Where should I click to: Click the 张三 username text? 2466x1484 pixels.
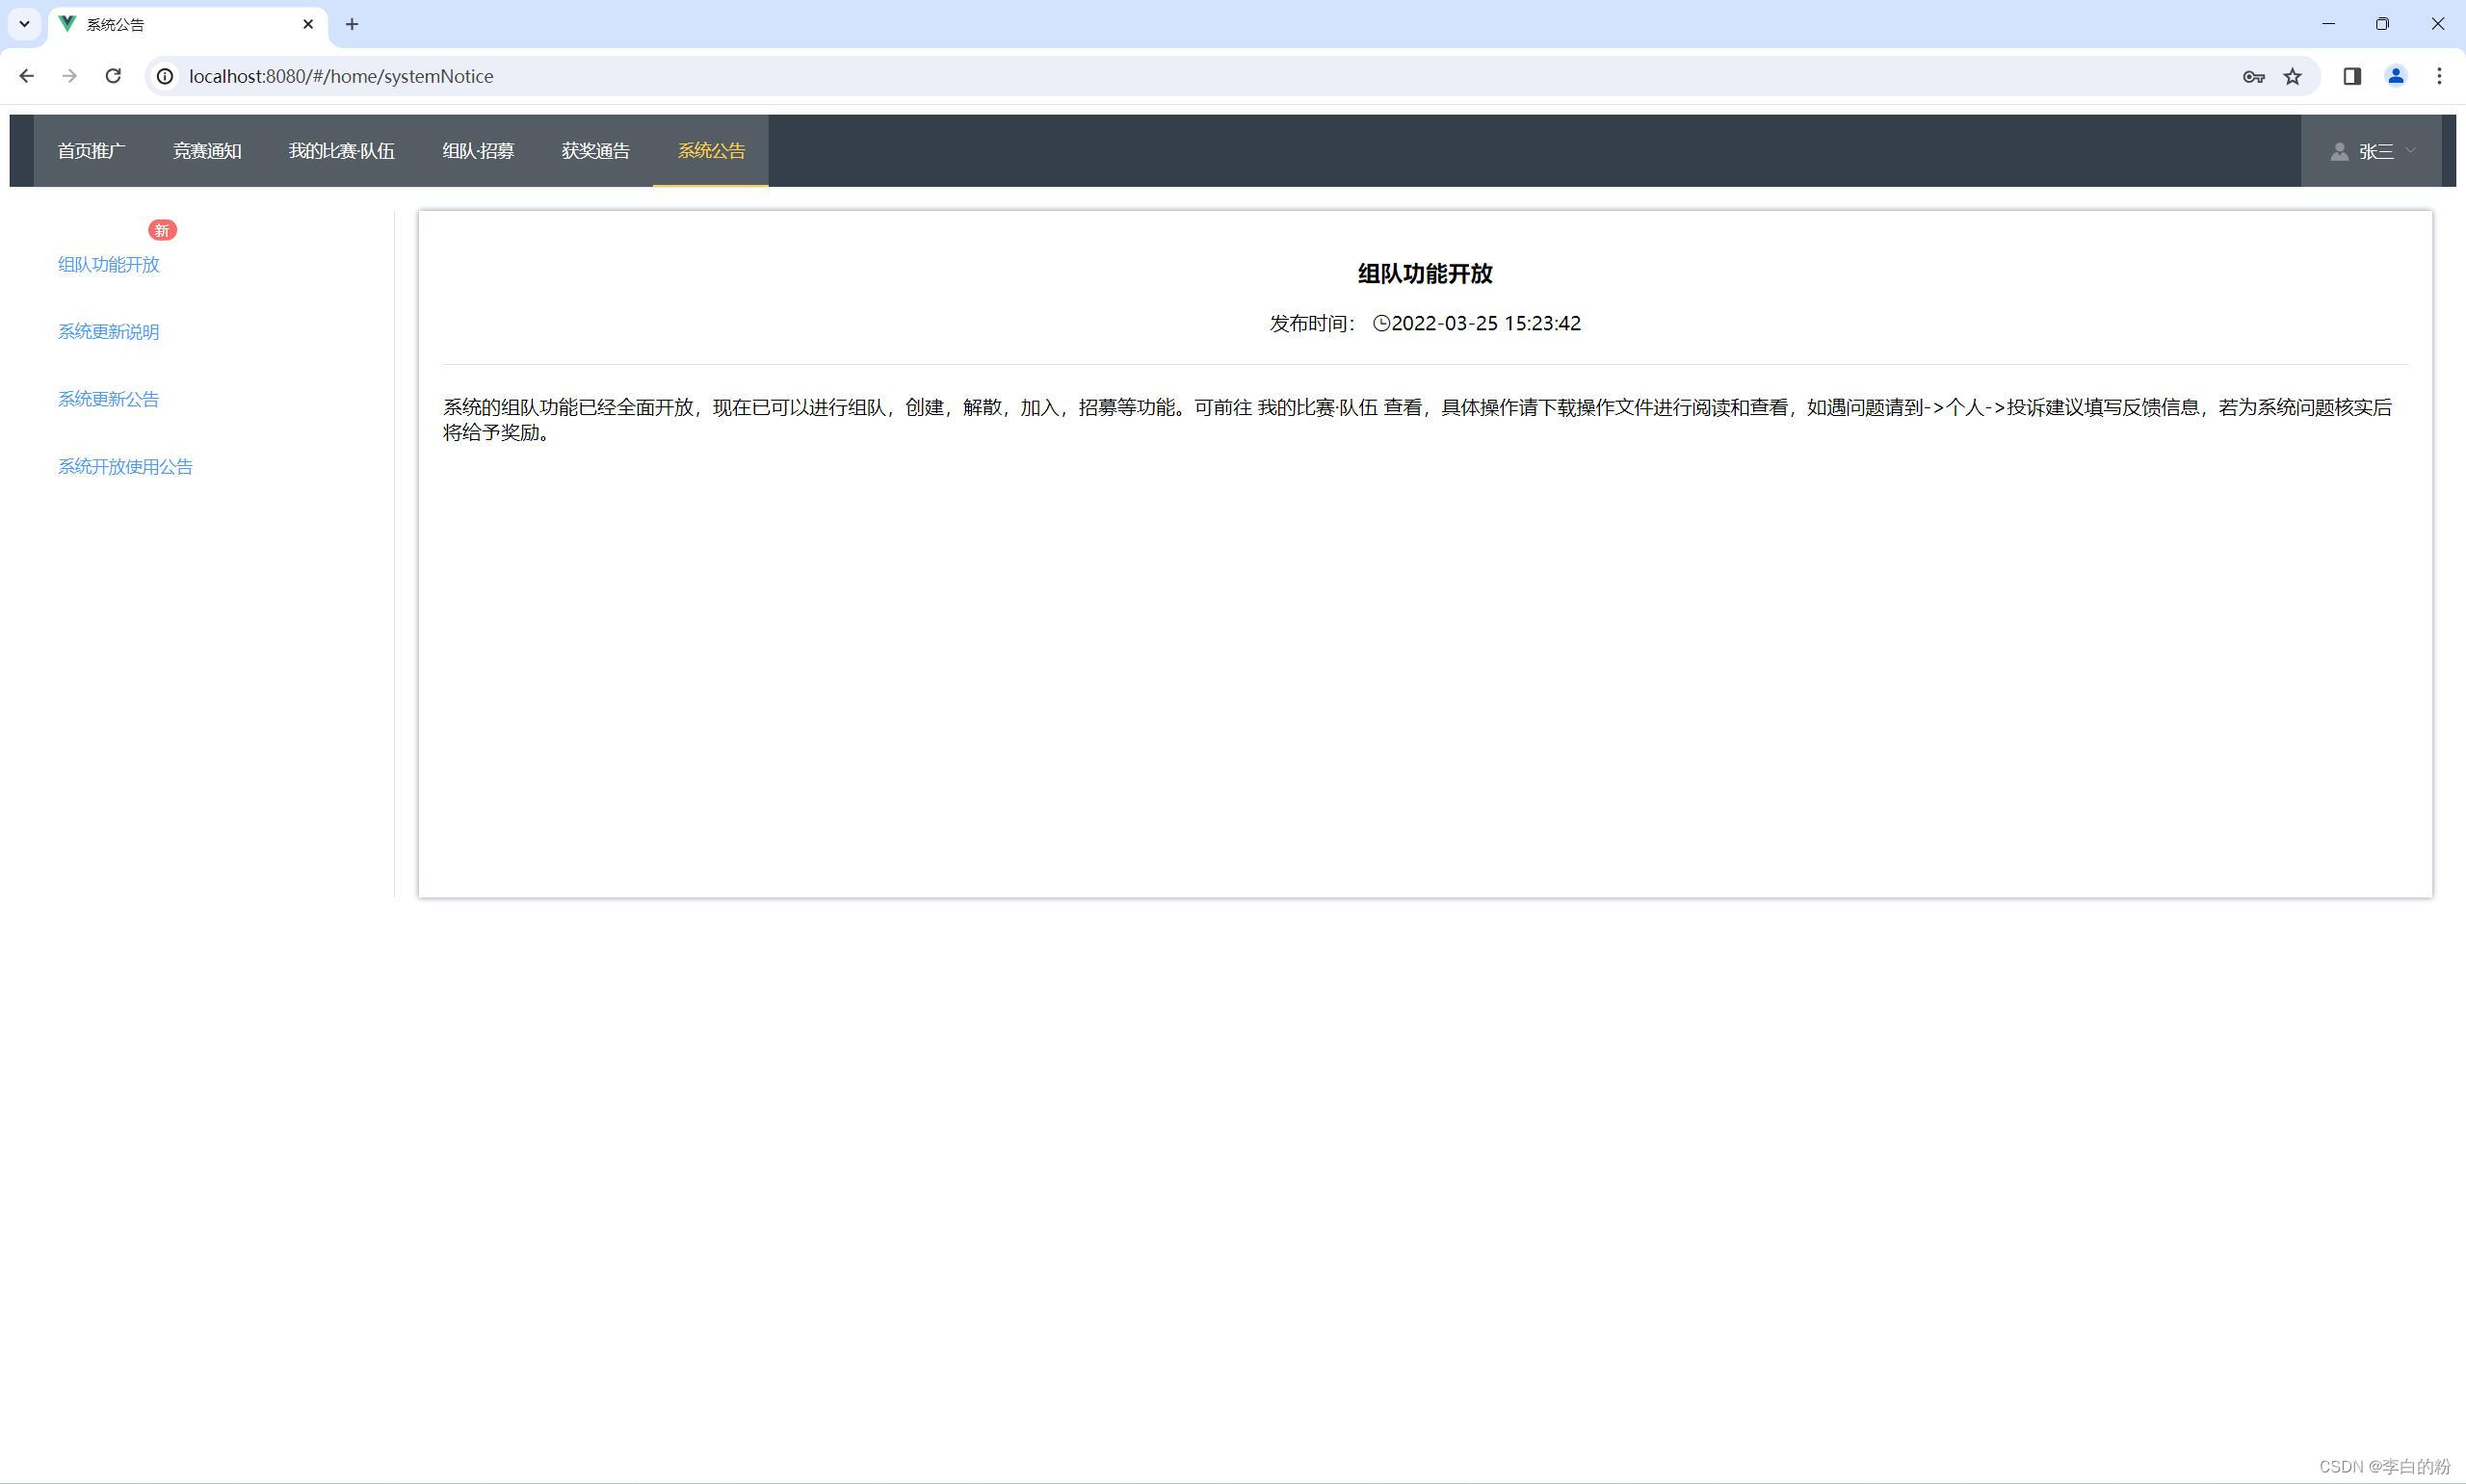coord(2376,151)
